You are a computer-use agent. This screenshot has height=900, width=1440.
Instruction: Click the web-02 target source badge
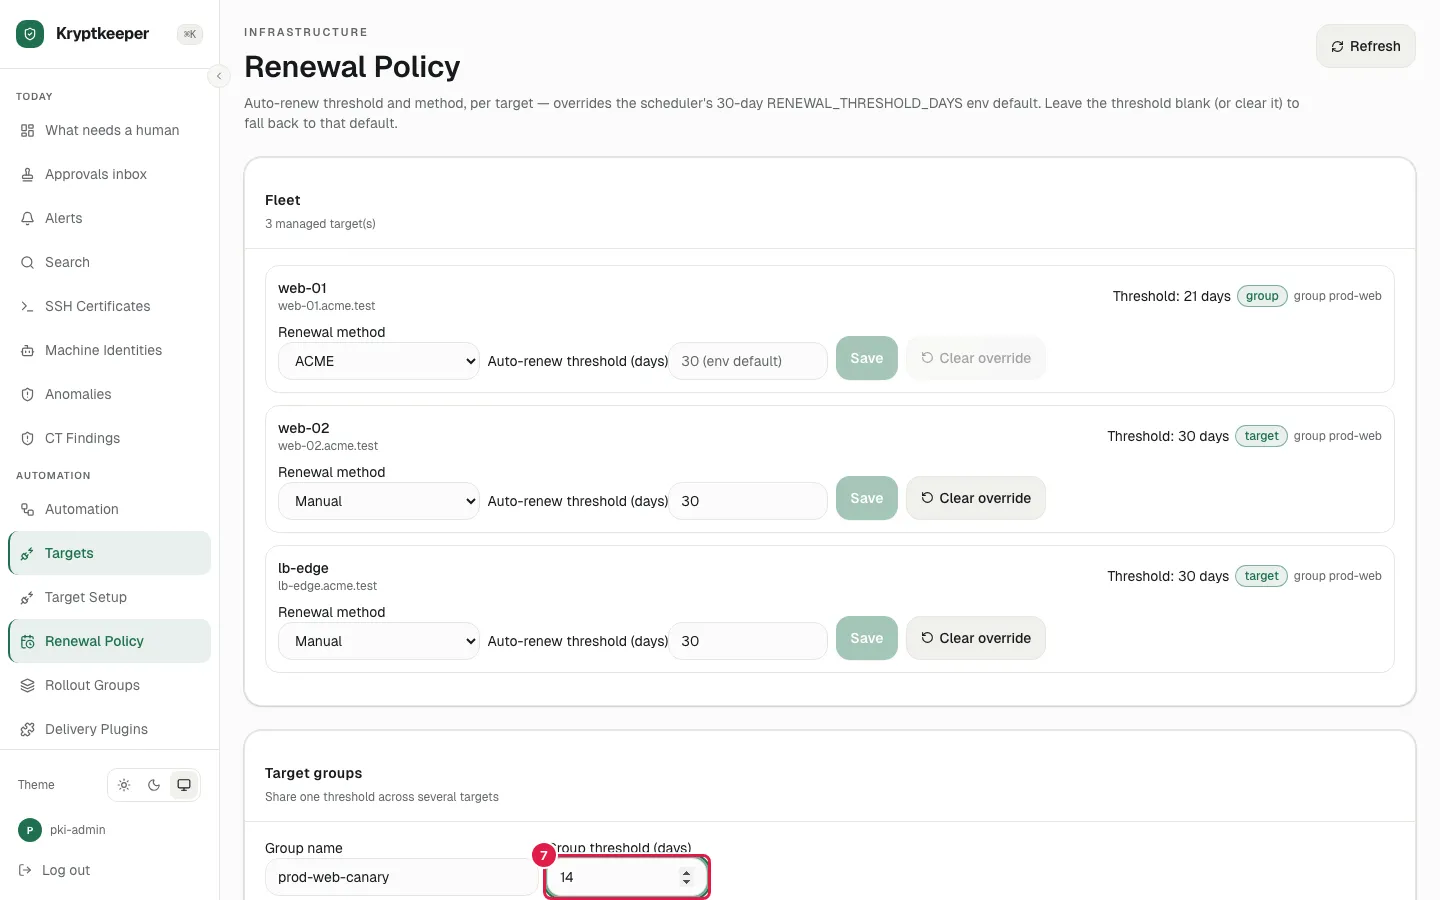(x=1261, y=436)
